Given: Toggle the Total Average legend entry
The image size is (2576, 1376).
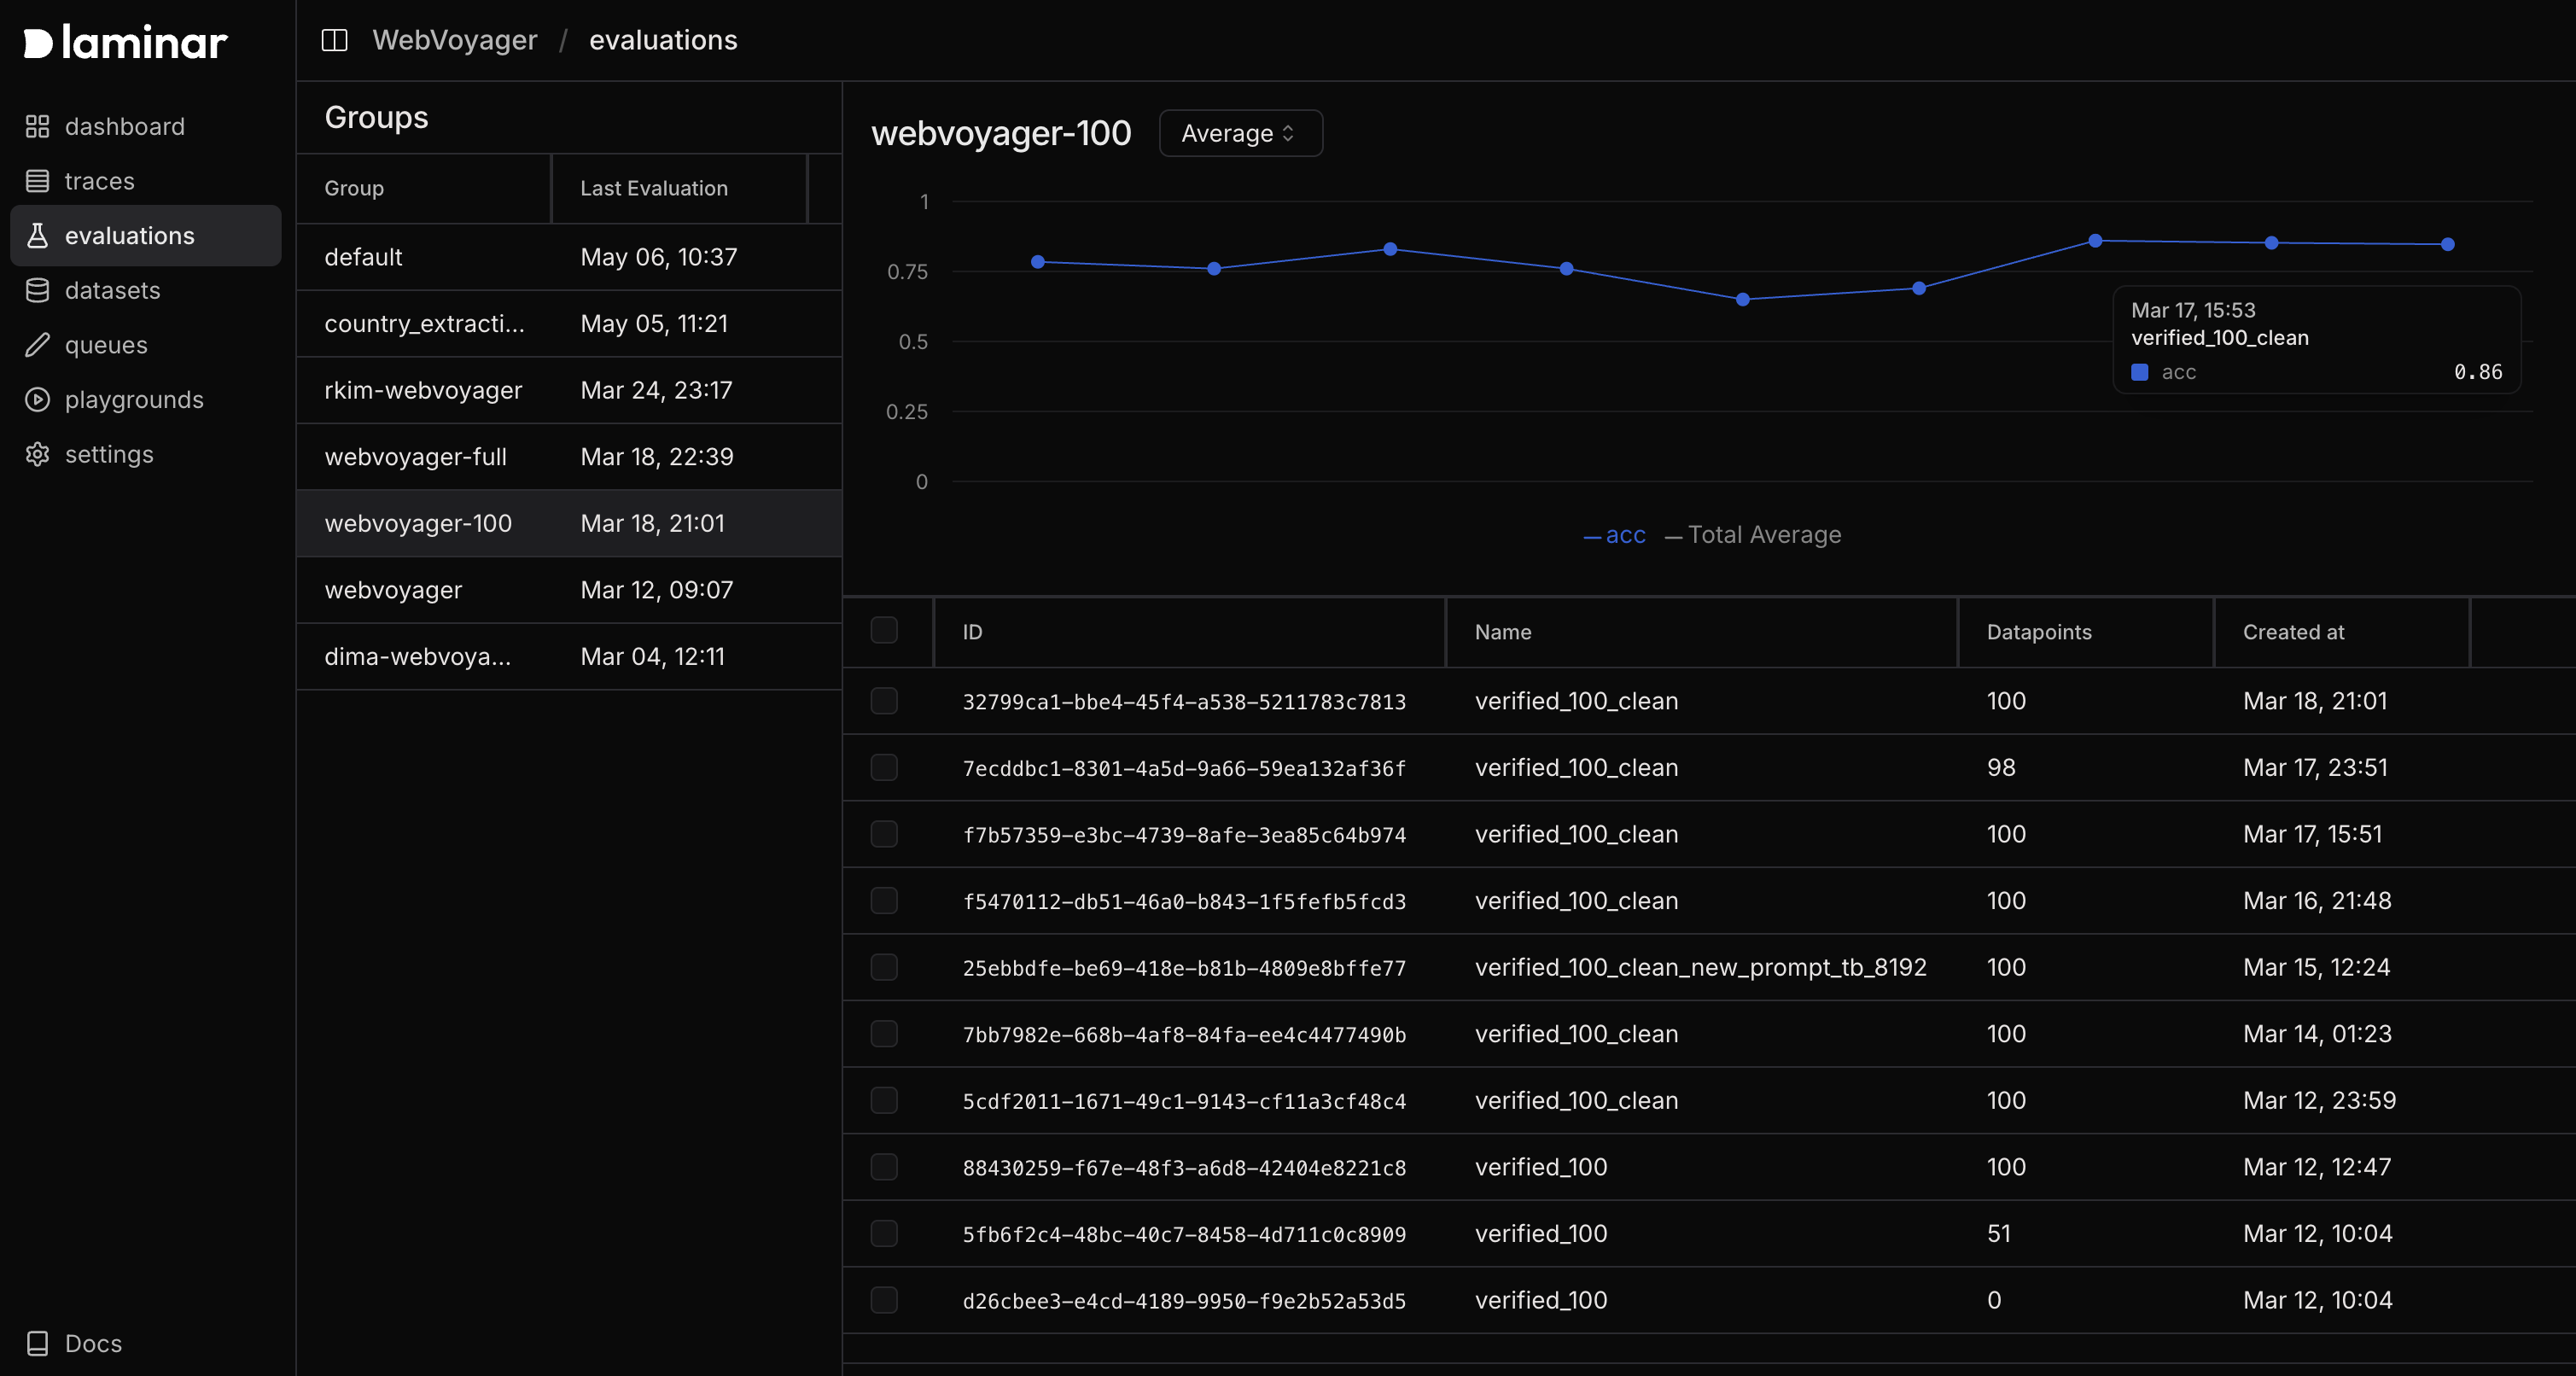Looking at the screenshot, I should (1753, 535).
